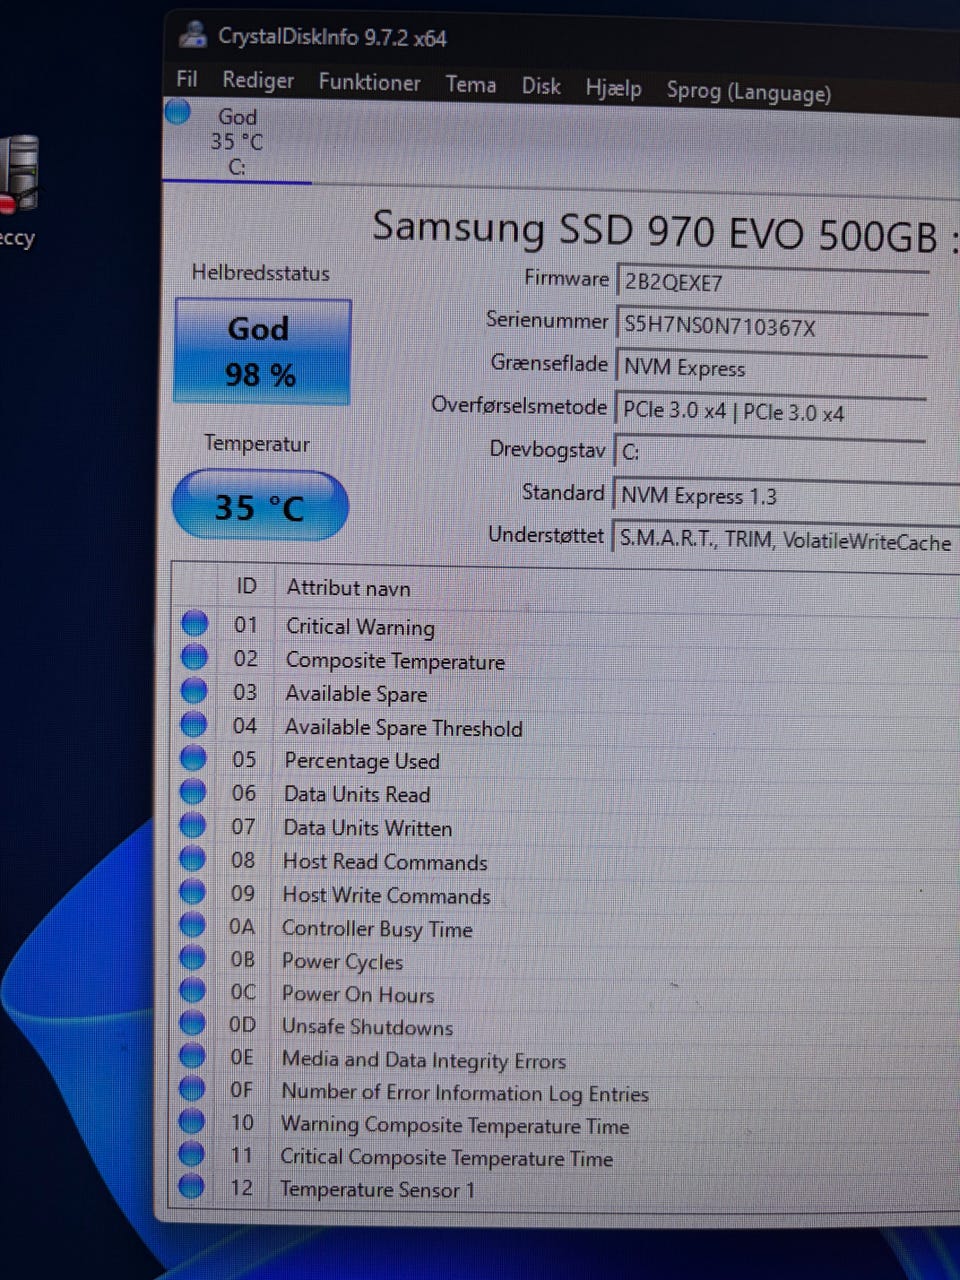Click status orb for Unsafe Shutdowns row

191,1024
